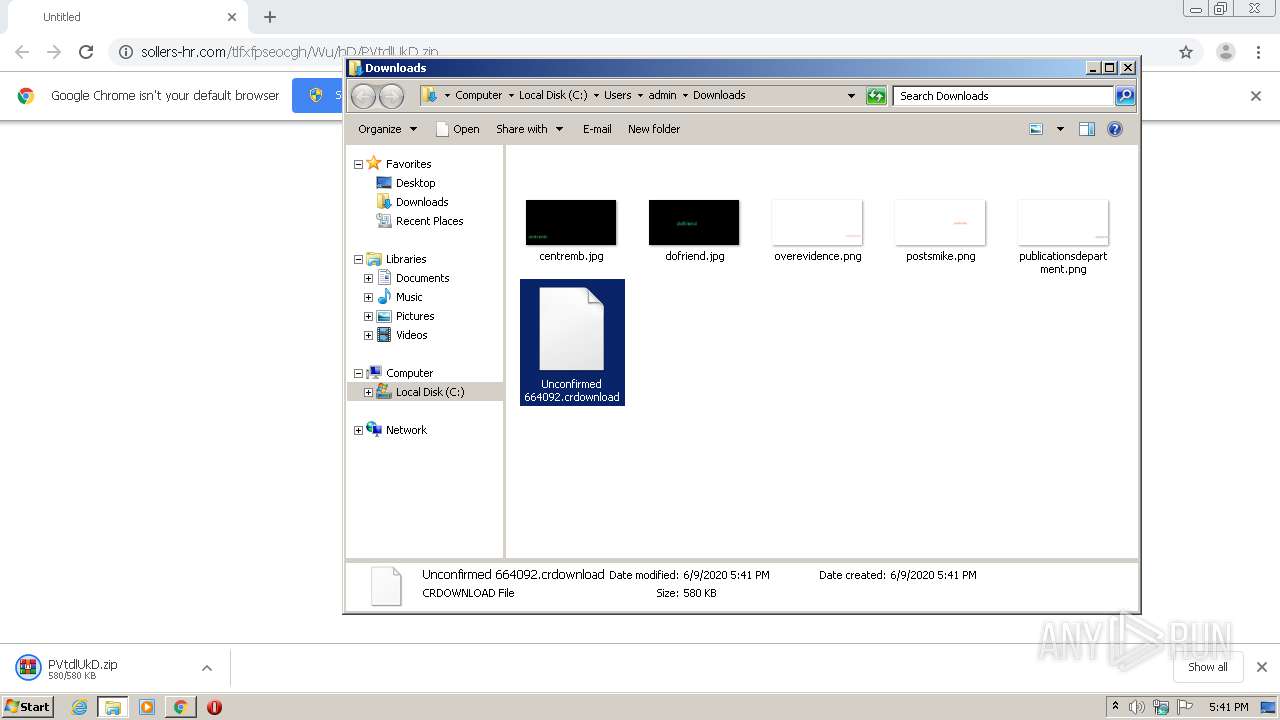The image size is (1280, 720).
Task: Click Windows Explorer taskbar icon
Action: click(x=113, y=707)
